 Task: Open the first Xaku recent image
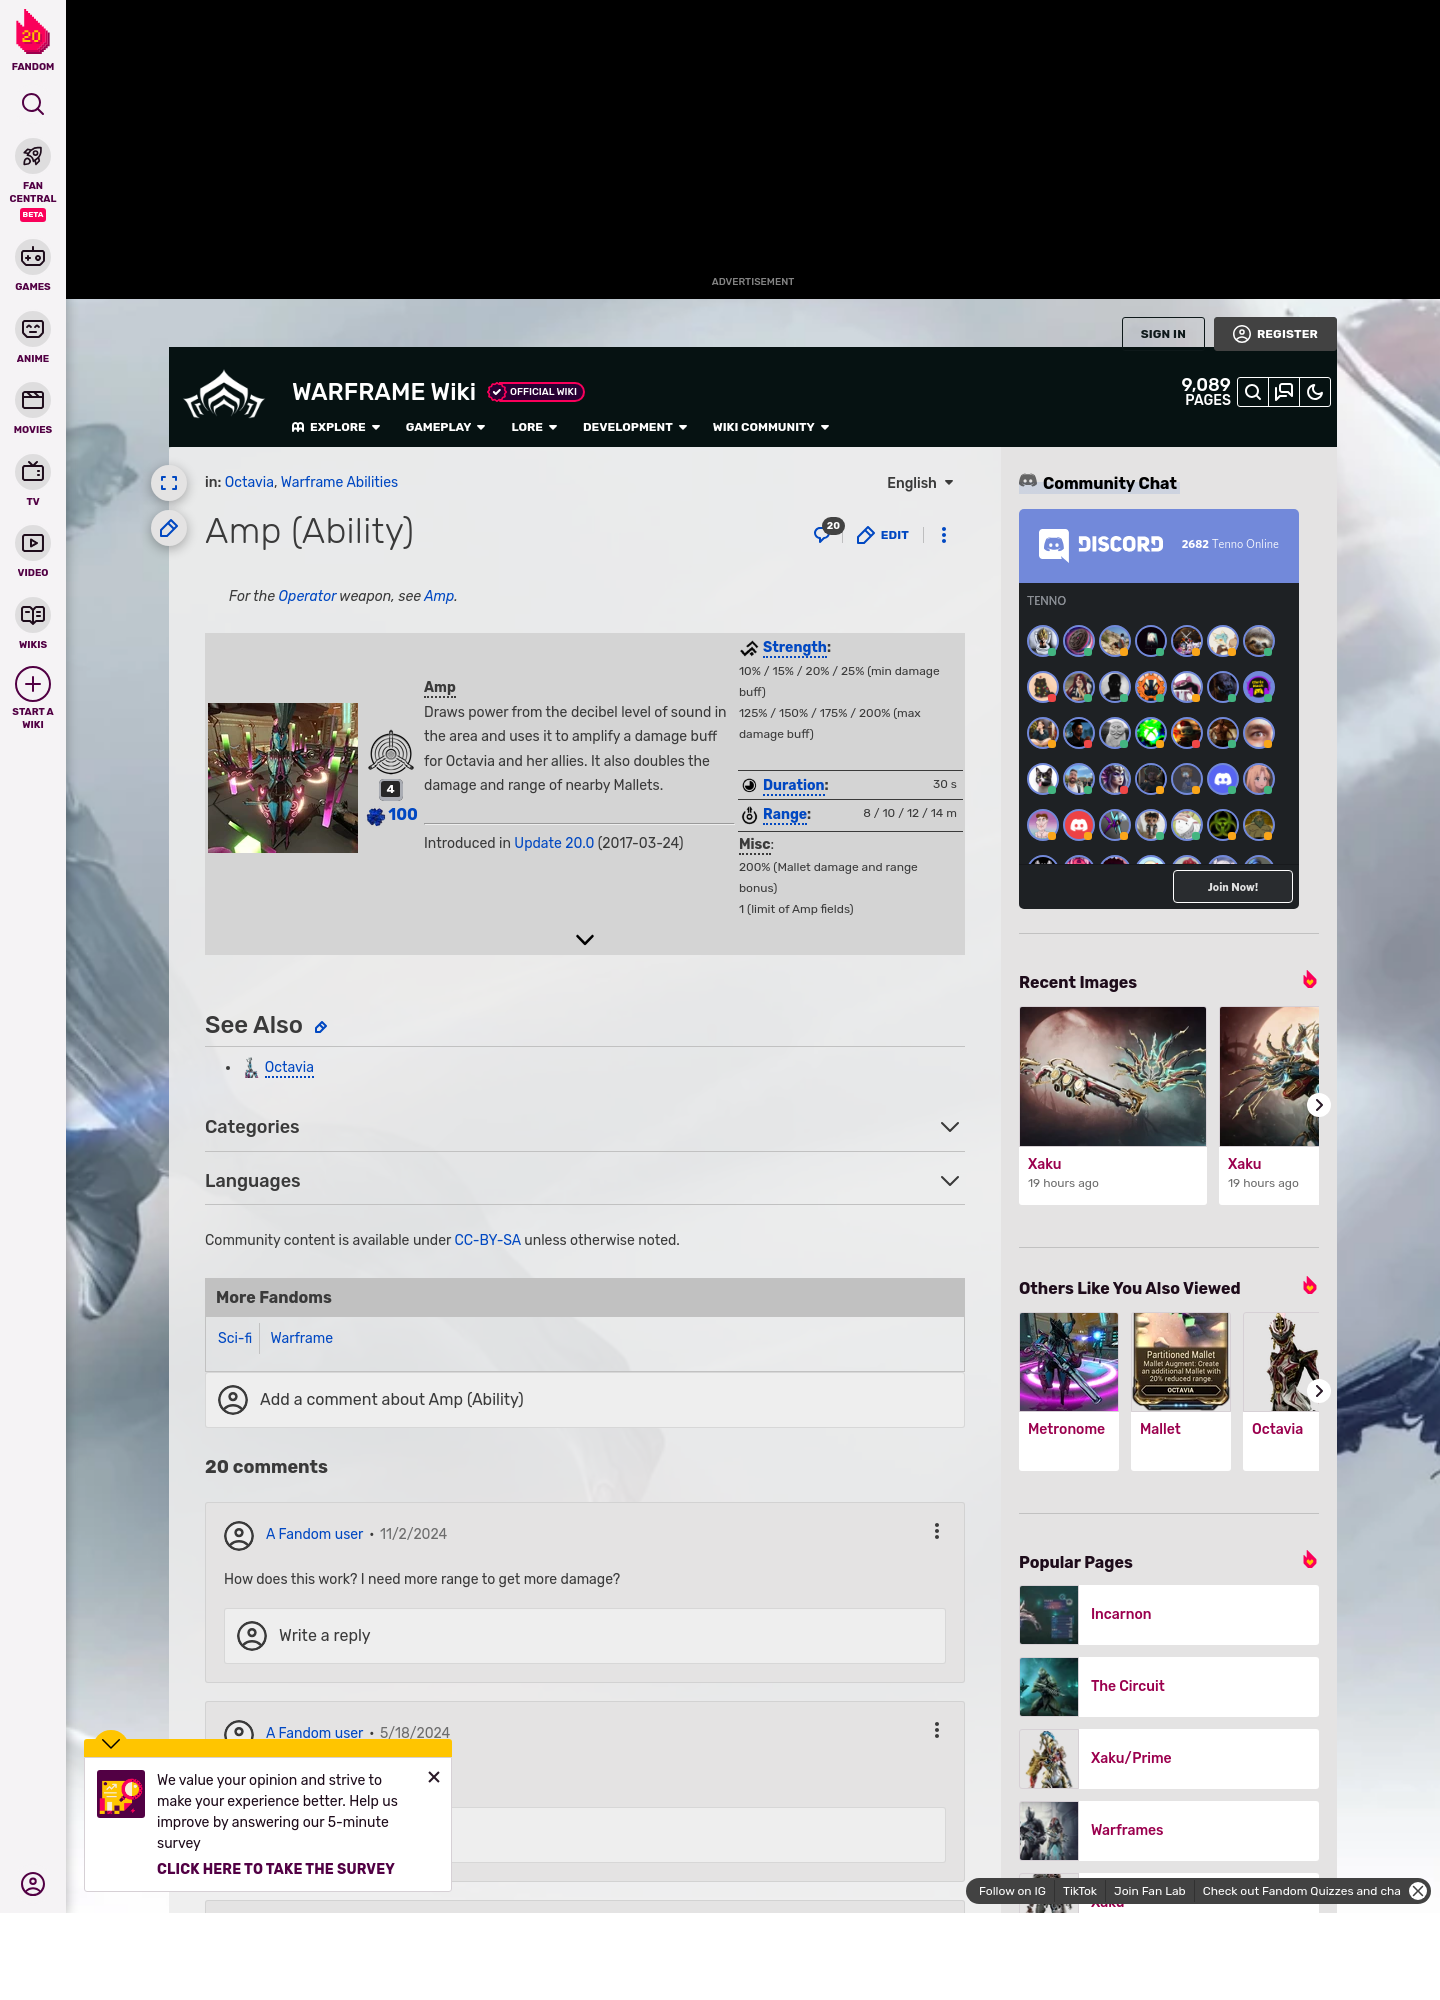tap(1113, 1105)
